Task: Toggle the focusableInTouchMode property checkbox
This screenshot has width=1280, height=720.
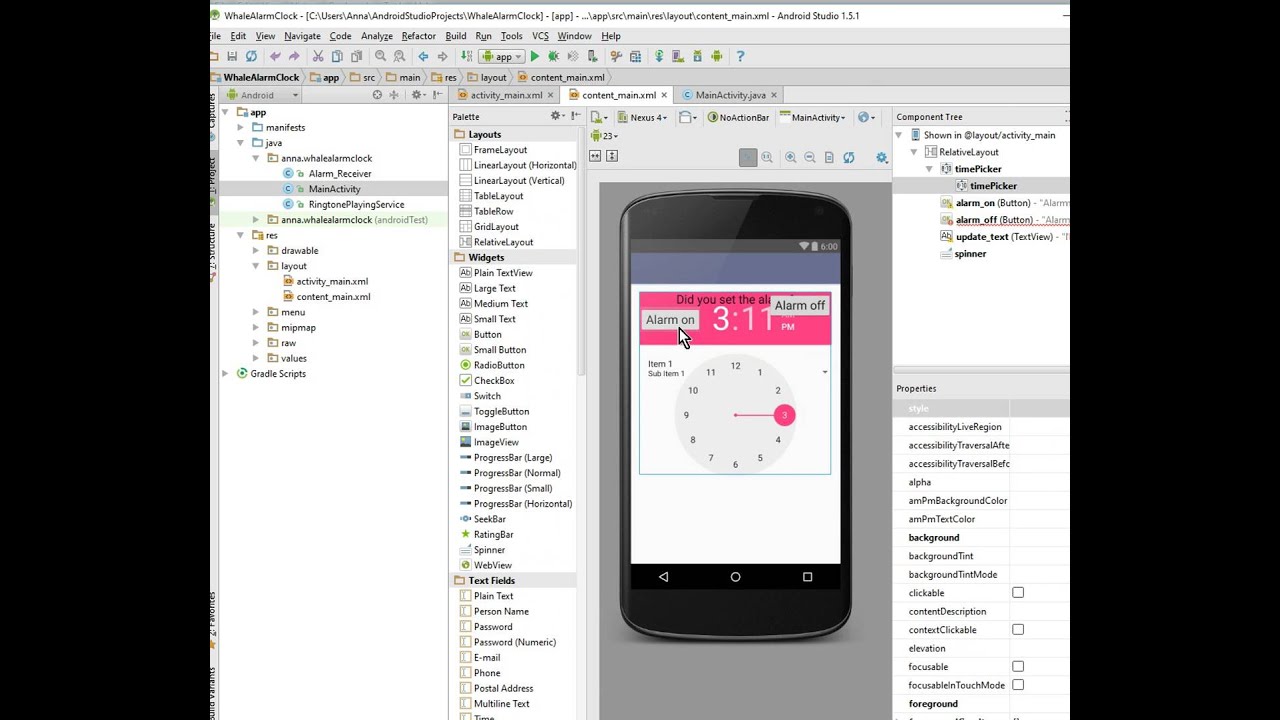Action: [x=1018, y=685]
